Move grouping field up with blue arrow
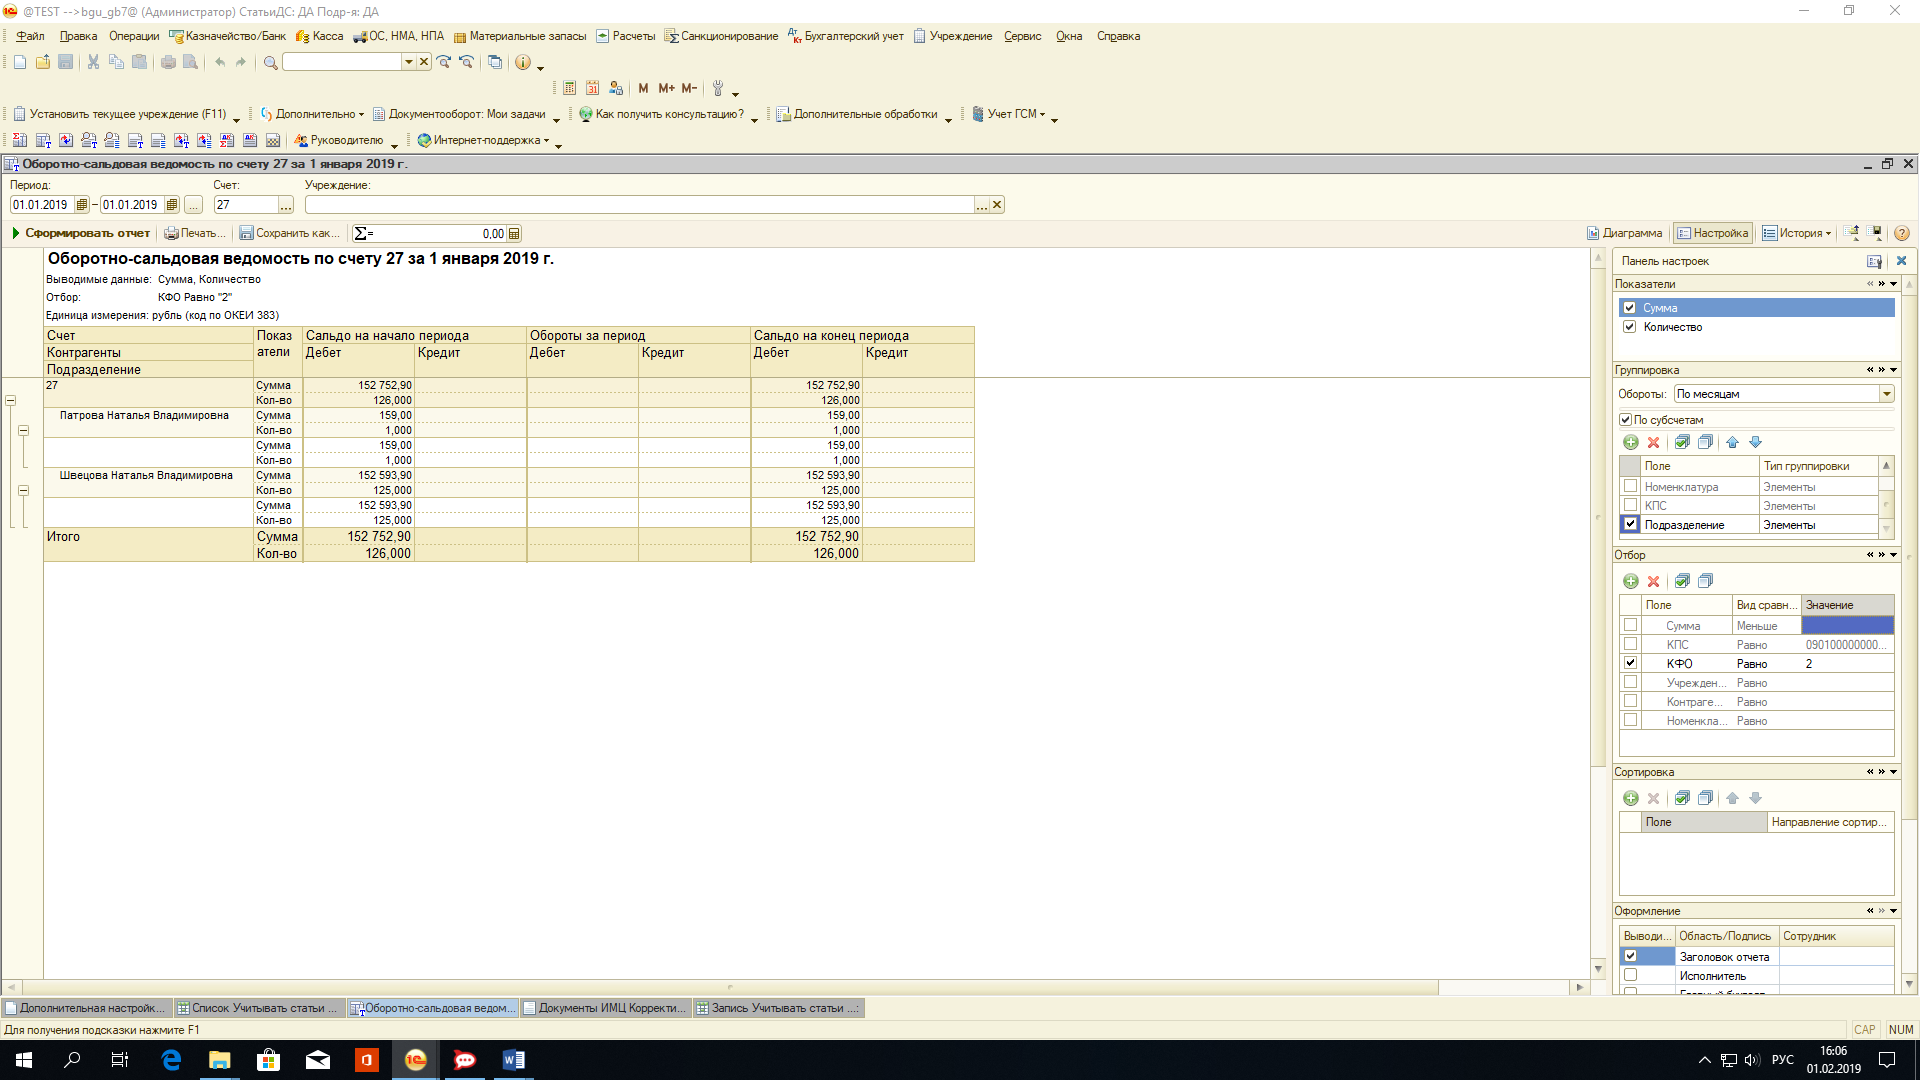 pyautogui.click(x=1732, y=442)
